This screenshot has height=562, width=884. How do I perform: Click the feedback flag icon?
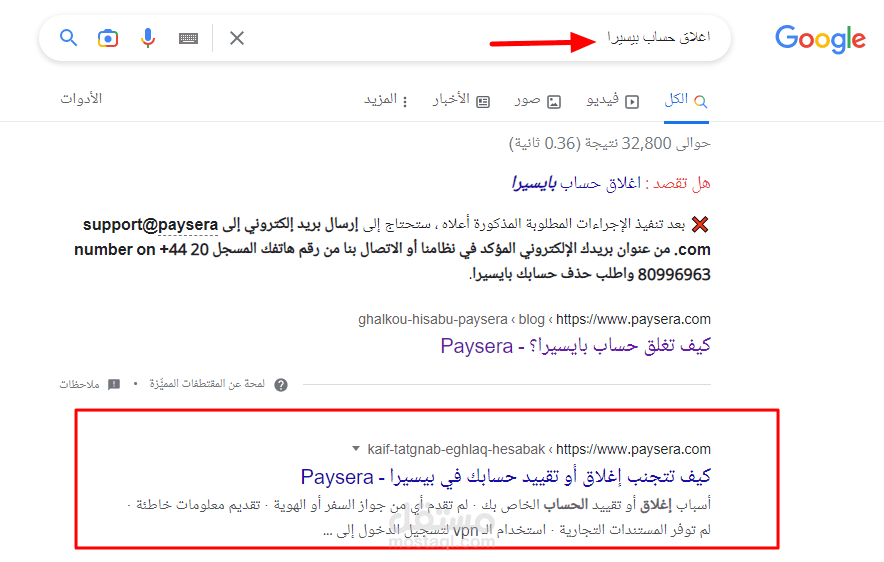(x=114, y=384)
